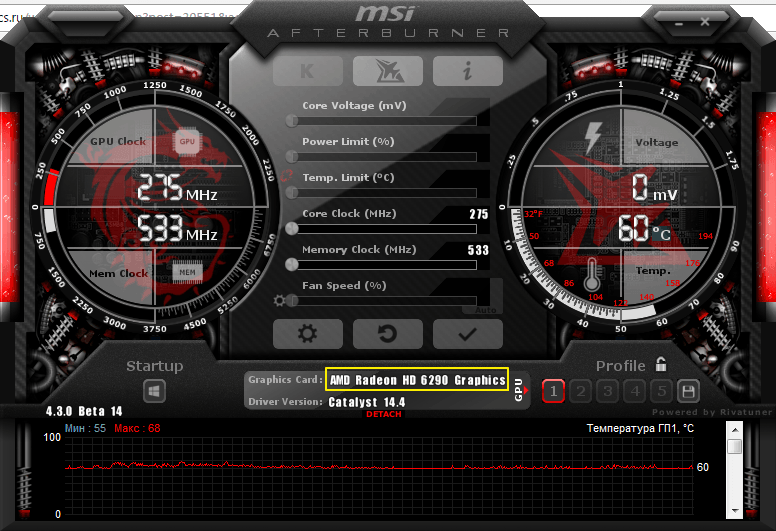Apply settings with the checkmark button

pyautogui.click(x=467, y=333)
